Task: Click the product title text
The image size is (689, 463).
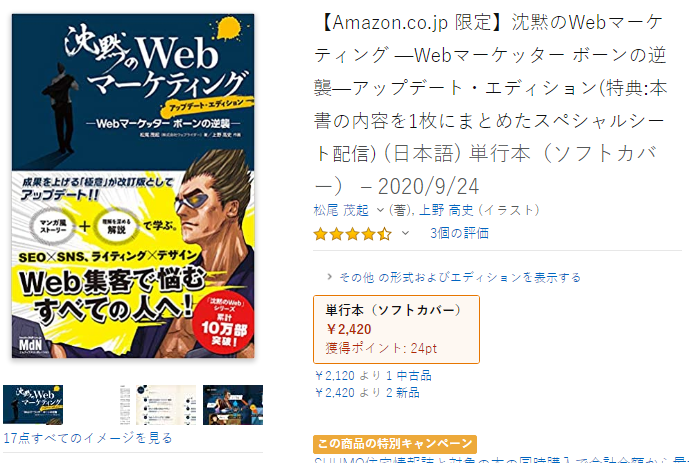Action: [490, 105]
